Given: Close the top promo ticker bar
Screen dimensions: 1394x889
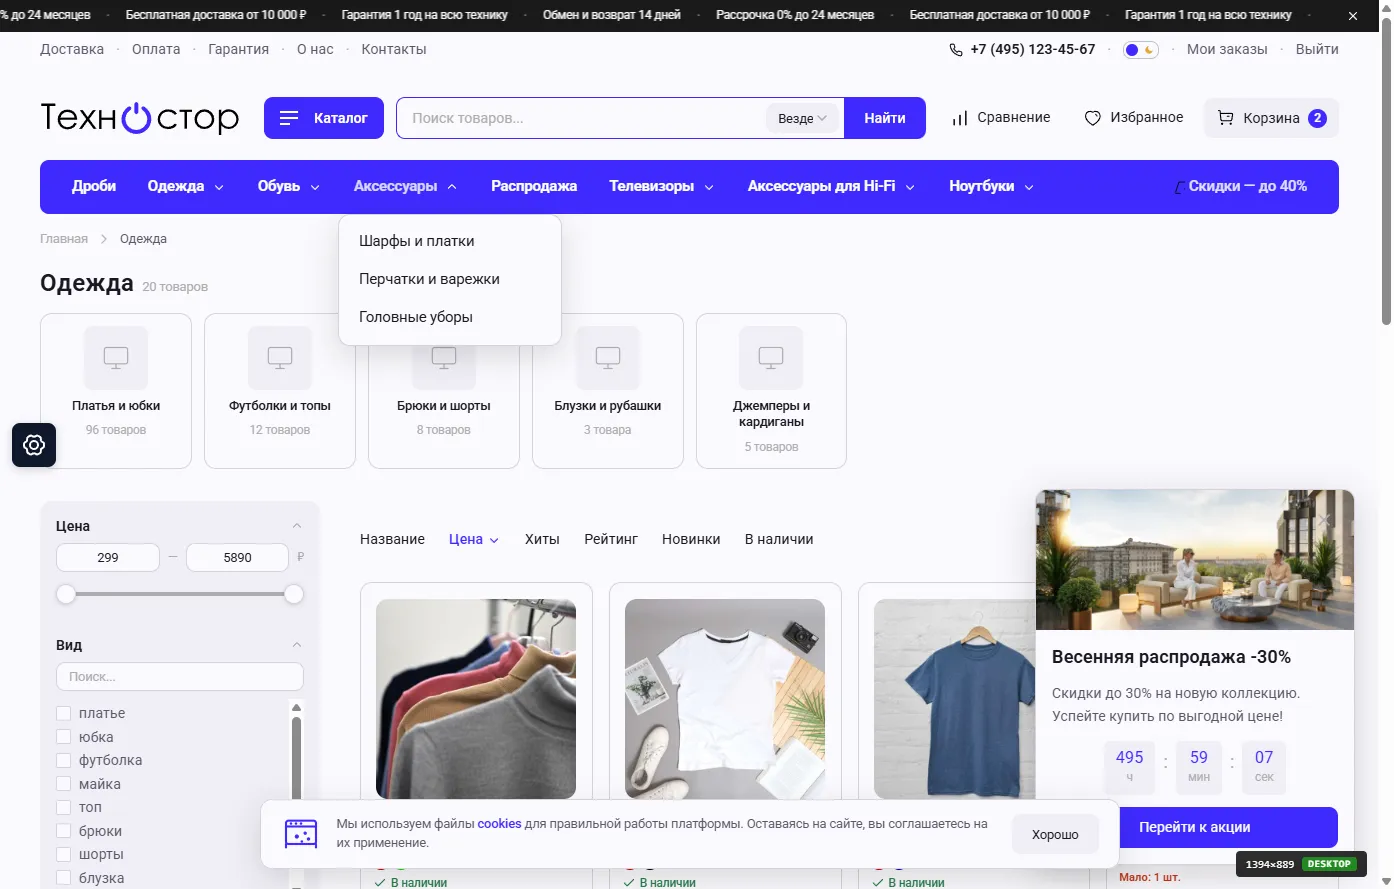Looking at the screenshot, I should click(x=1353, y=16).
